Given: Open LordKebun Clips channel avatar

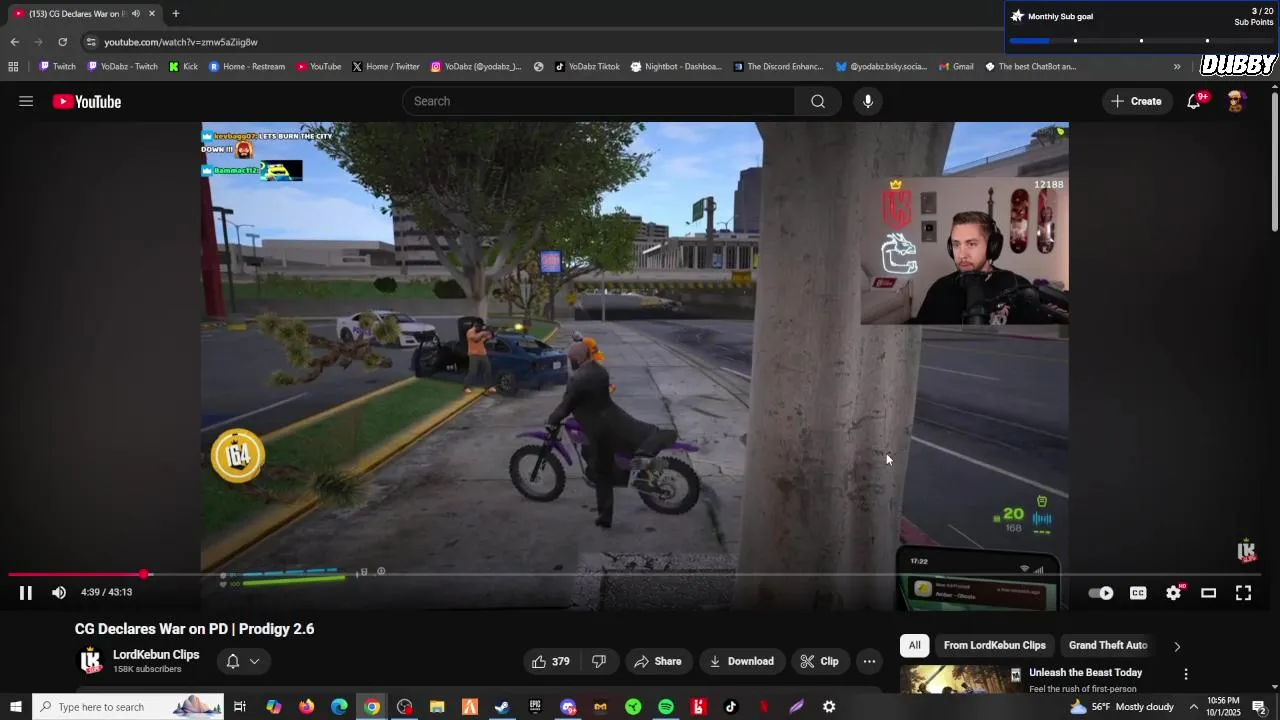Looking at the screenshot, I should (x=91, y=661).
